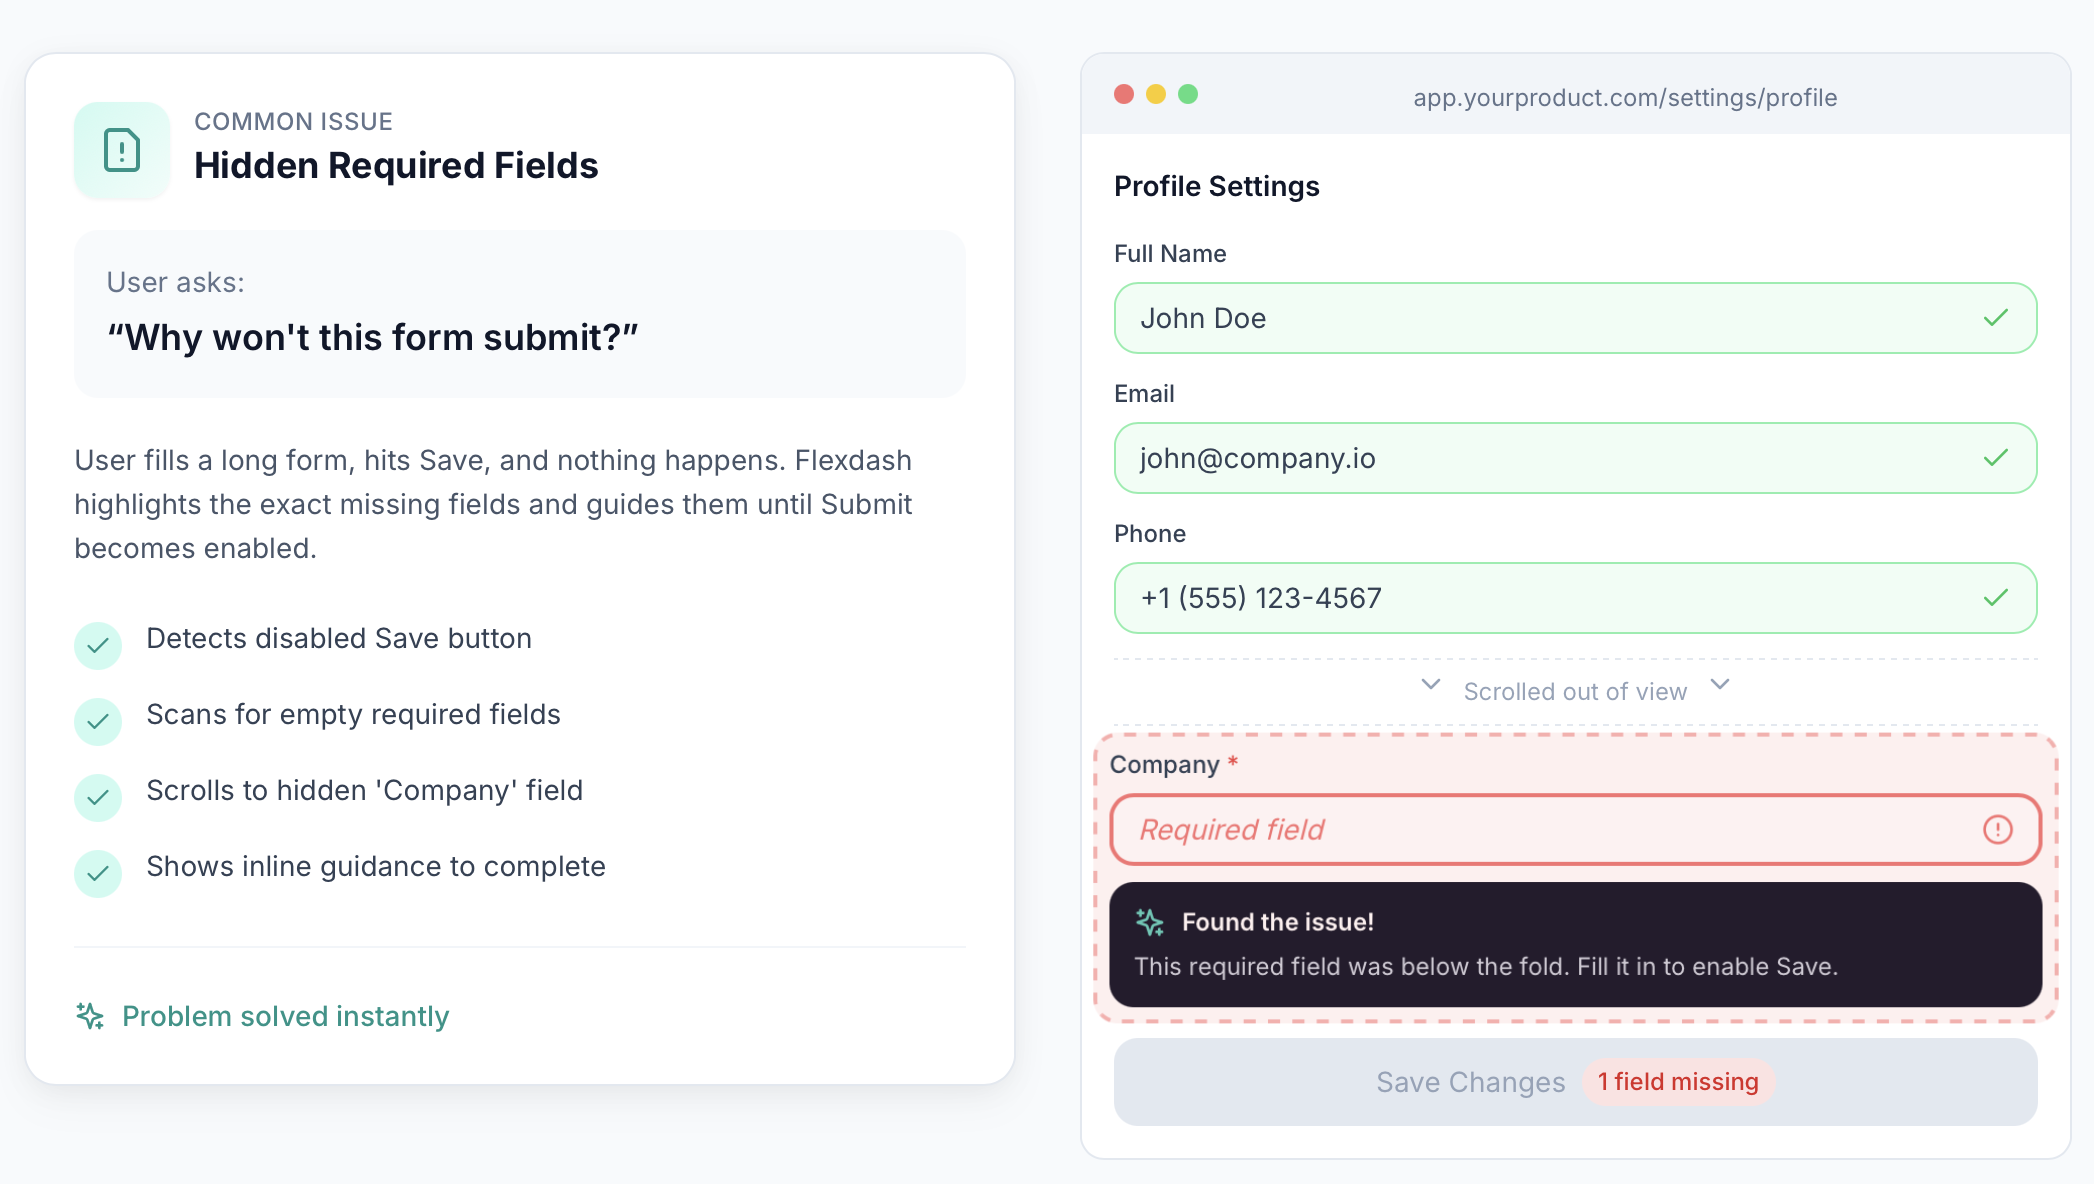The image size is (2094, 1184).
Task: Toggle the checkmark beside Scans for empty required fields
Action: [x=98, y=721]
